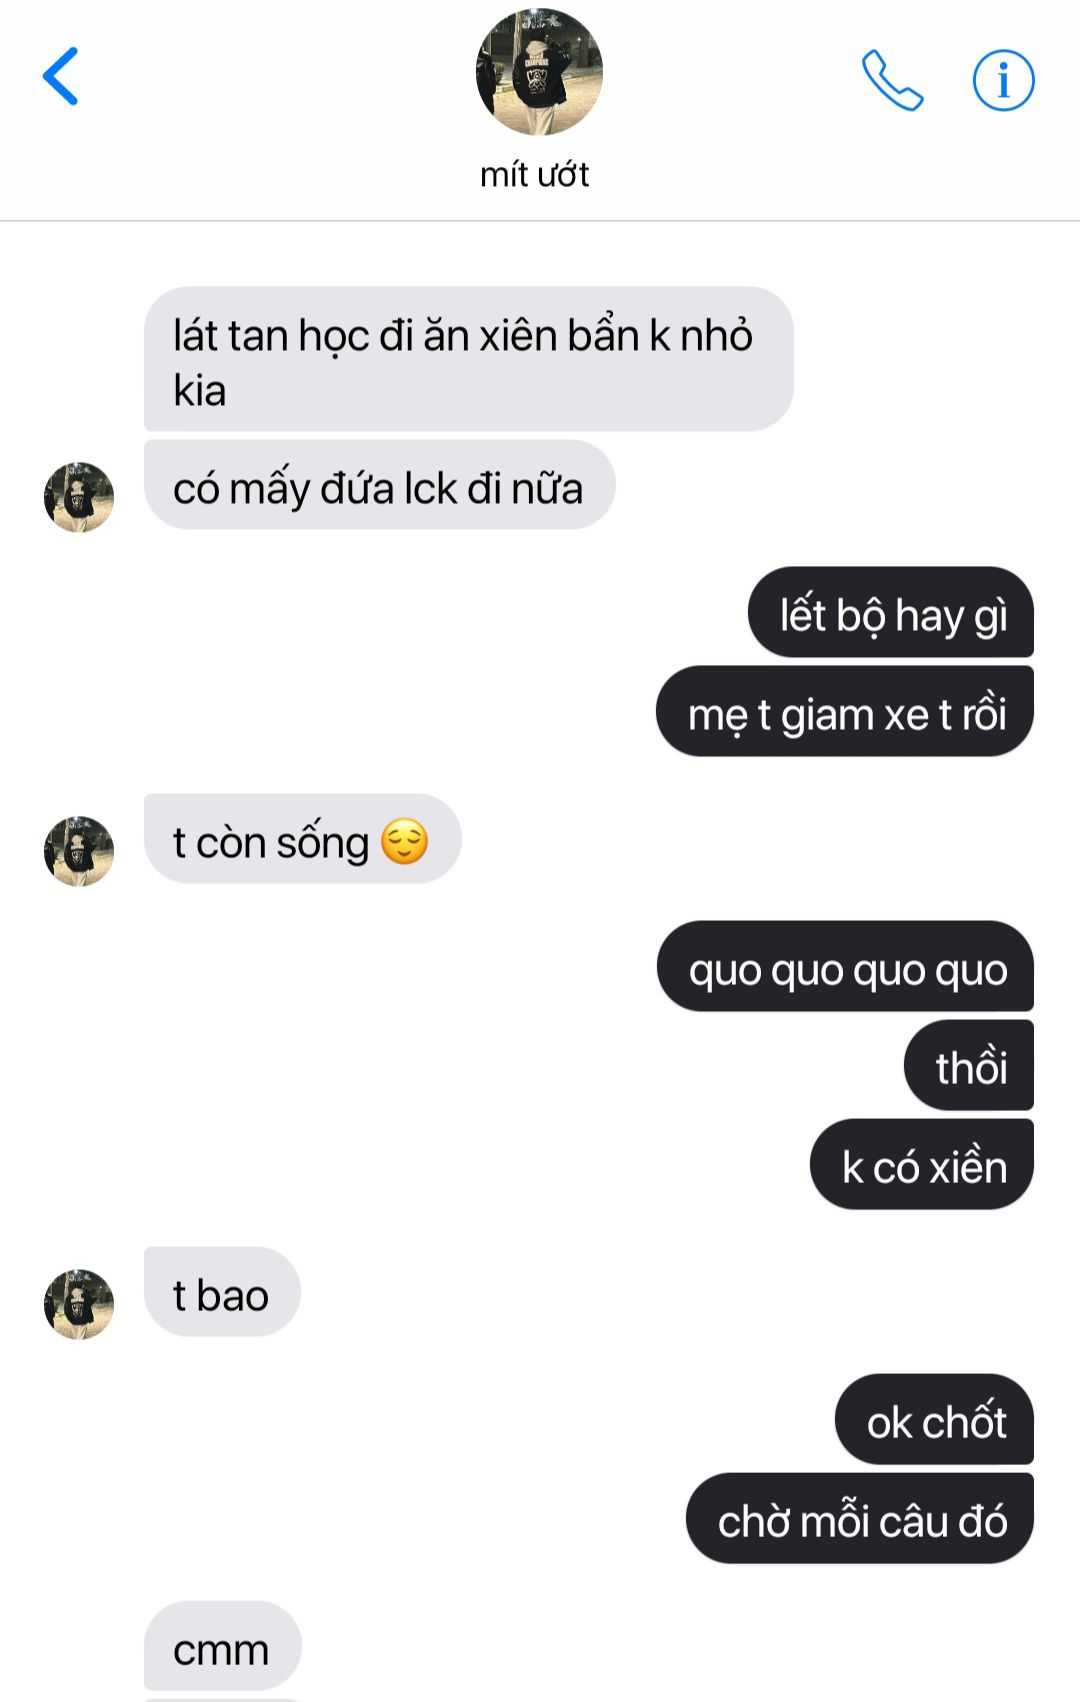Image resolution: width=1080 pixels, height=1702 pixels.
Task: Start a voice call with the phone icon
Action: 892,80
